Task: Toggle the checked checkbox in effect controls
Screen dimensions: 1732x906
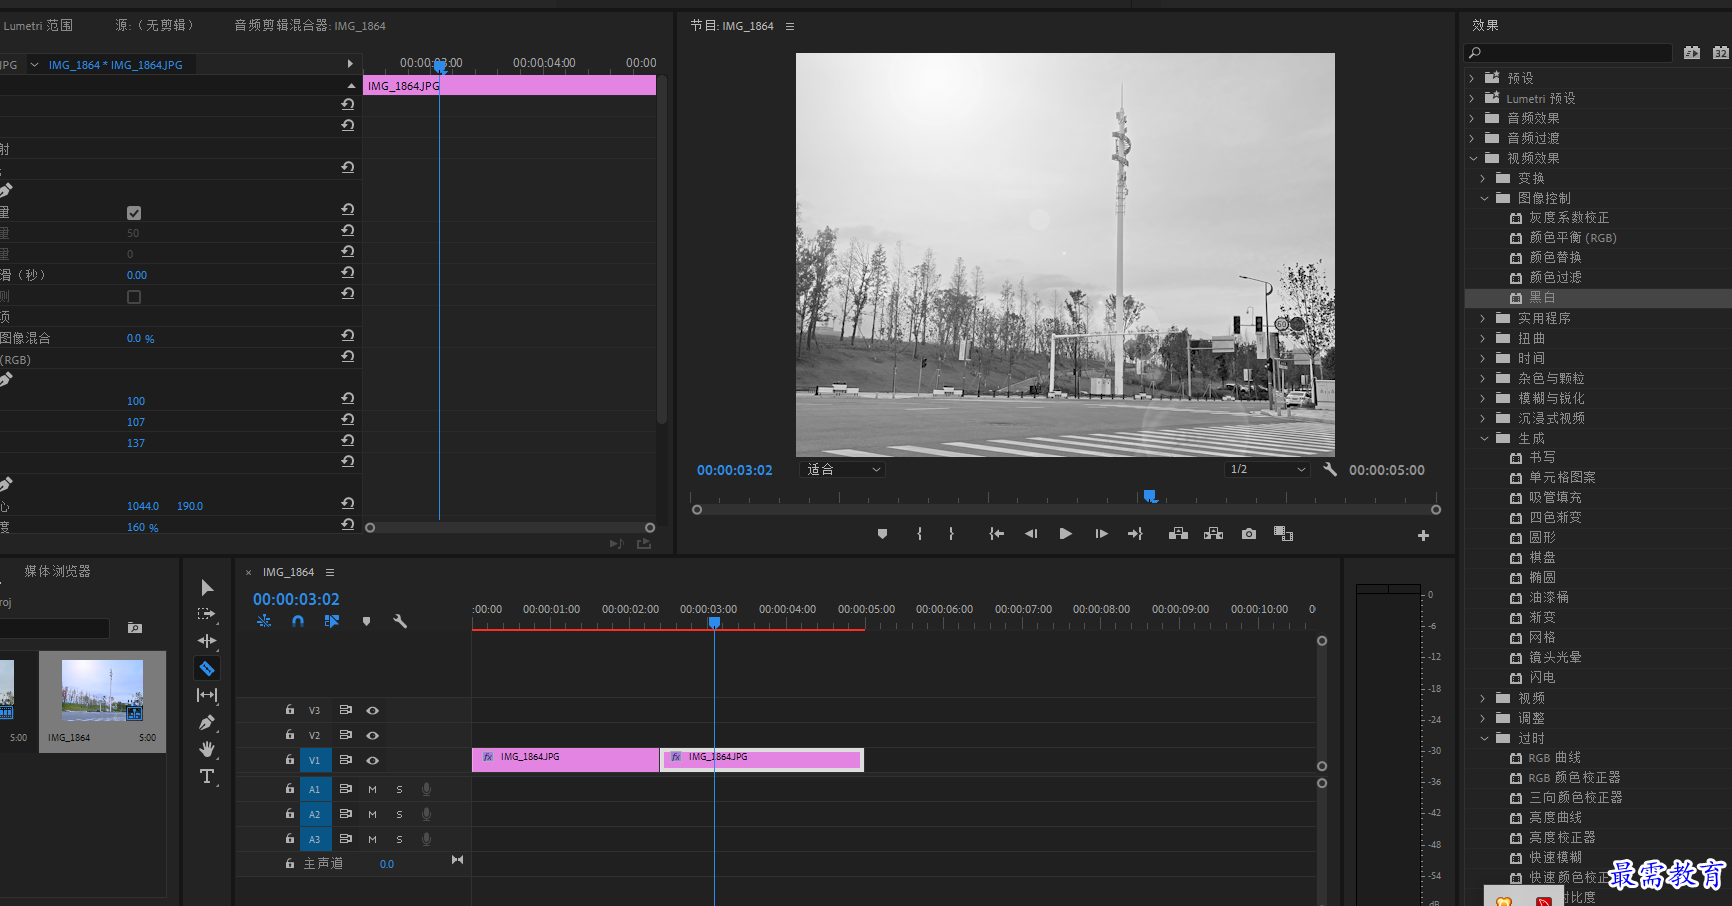Action: (x=134, y=213)
